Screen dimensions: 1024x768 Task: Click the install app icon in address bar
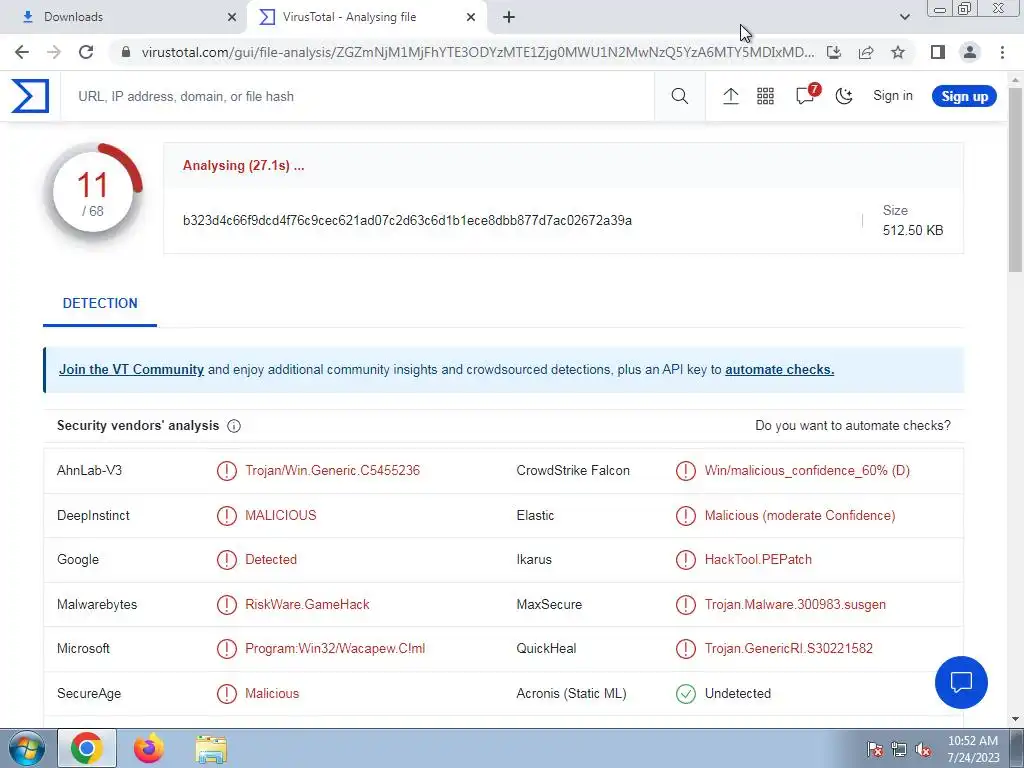[834, 52]
